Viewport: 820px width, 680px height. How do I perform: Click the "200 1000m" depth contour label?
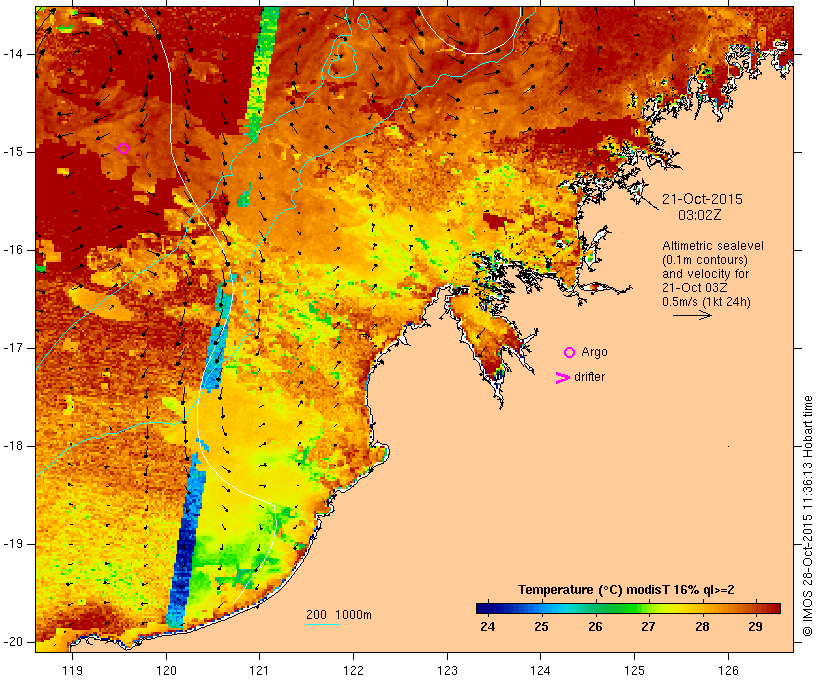pos(339,615)
